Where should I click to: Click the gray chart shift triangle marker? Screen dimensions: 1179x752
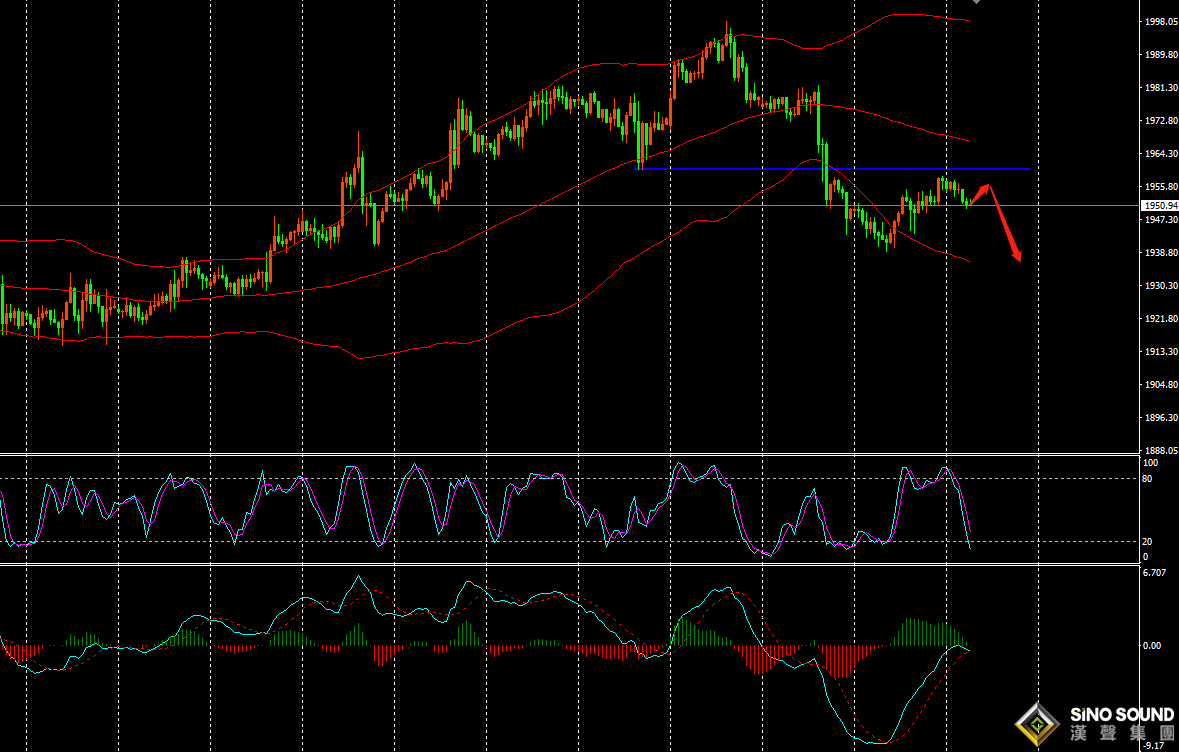(976, 3)
